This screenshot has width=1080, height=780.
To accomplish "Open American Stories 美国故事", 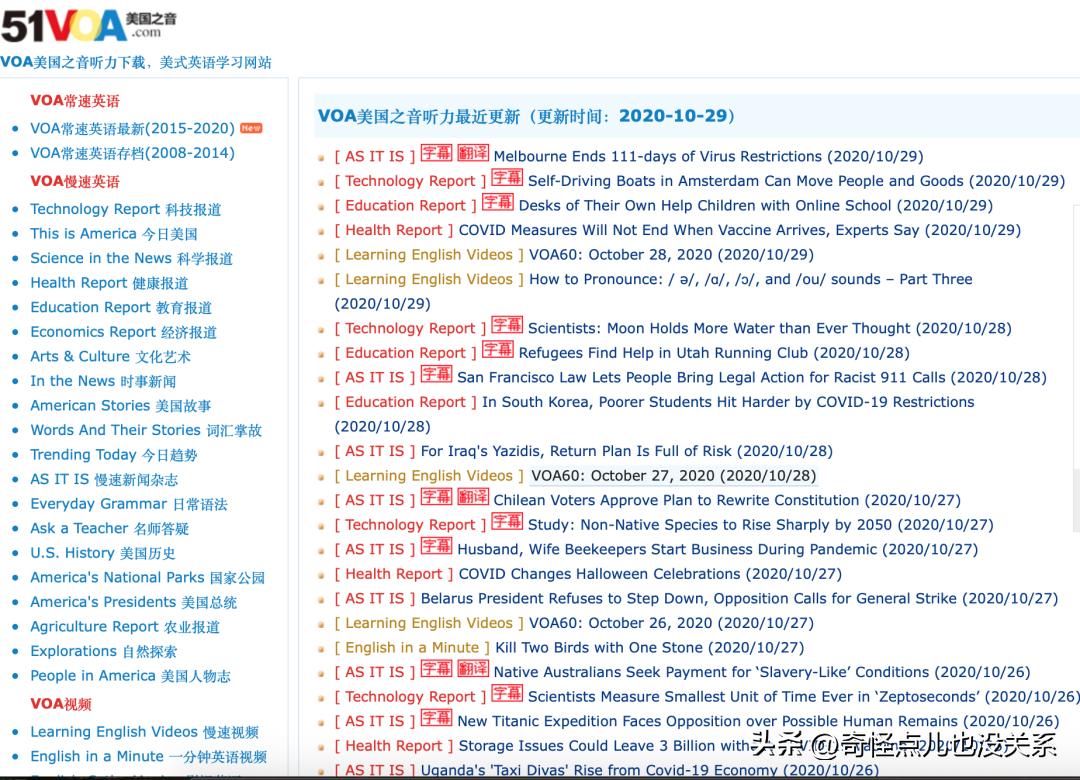I will (120, 405).
